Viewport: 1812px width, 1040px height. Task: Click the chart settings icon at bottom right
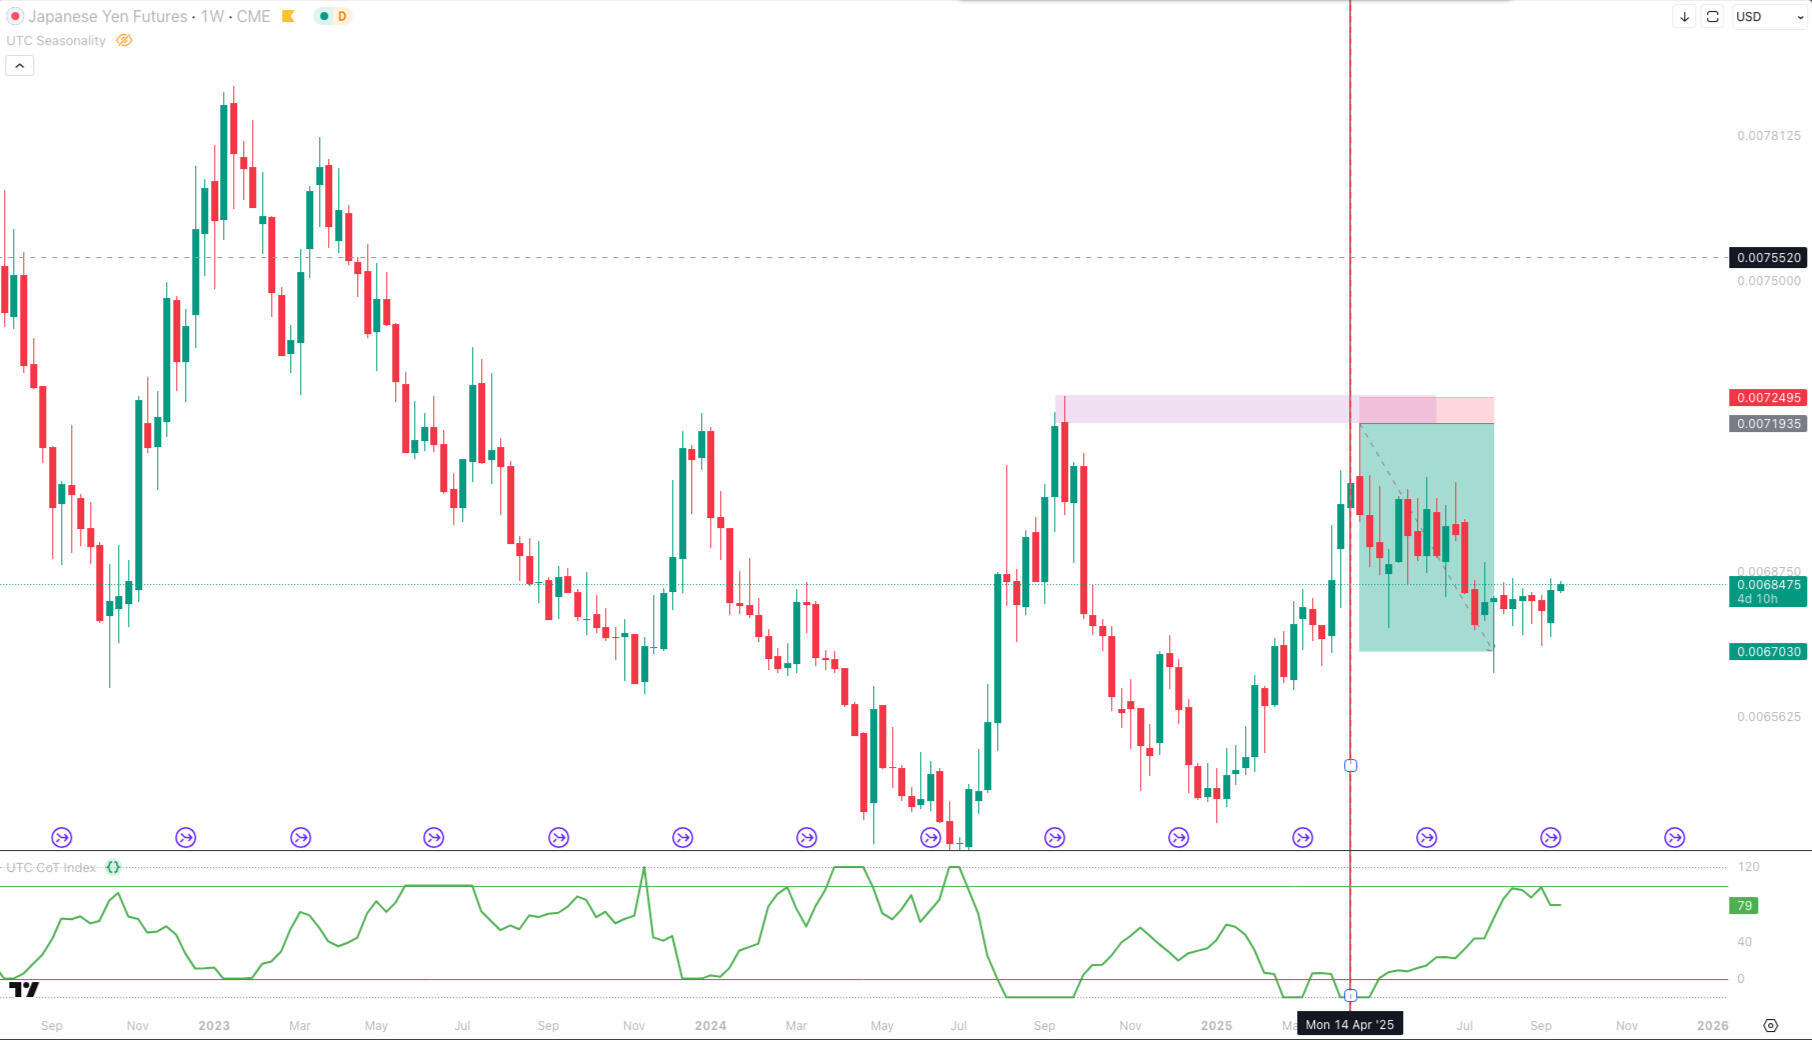[1770, 1025]
